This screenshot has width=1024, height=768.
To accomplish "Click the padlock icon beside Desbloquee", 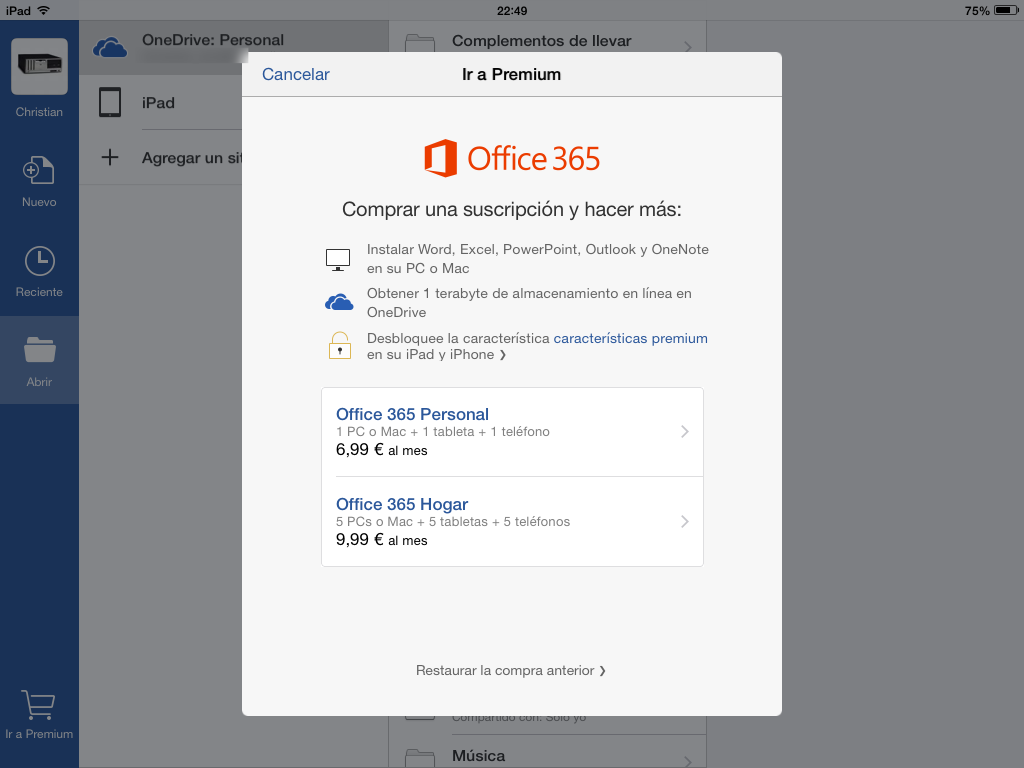I will pyautogui.click(x=340, y=346).
